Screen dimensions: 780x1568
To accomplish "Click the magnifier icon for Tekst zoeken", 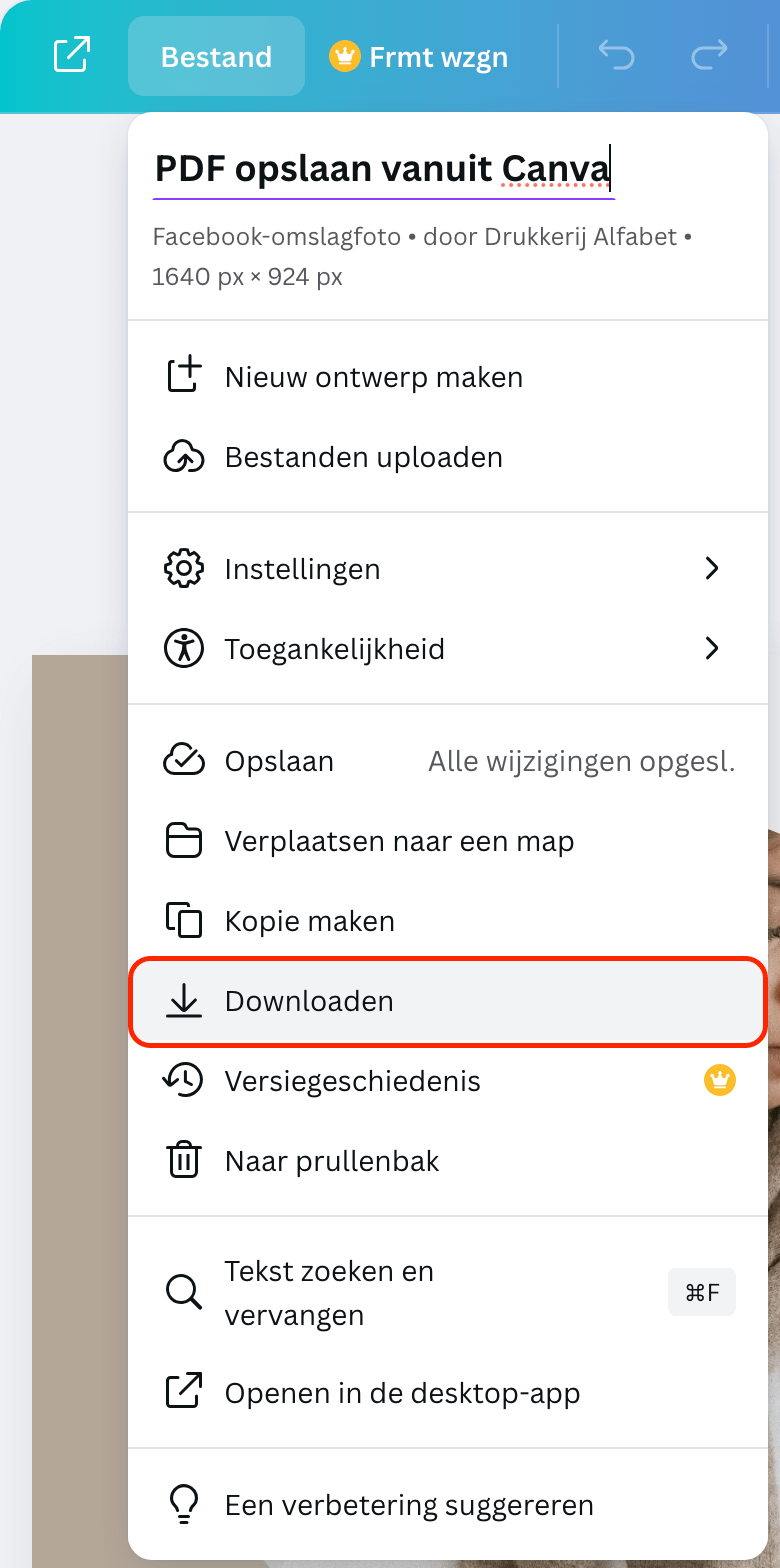I will click(183, 1293).
